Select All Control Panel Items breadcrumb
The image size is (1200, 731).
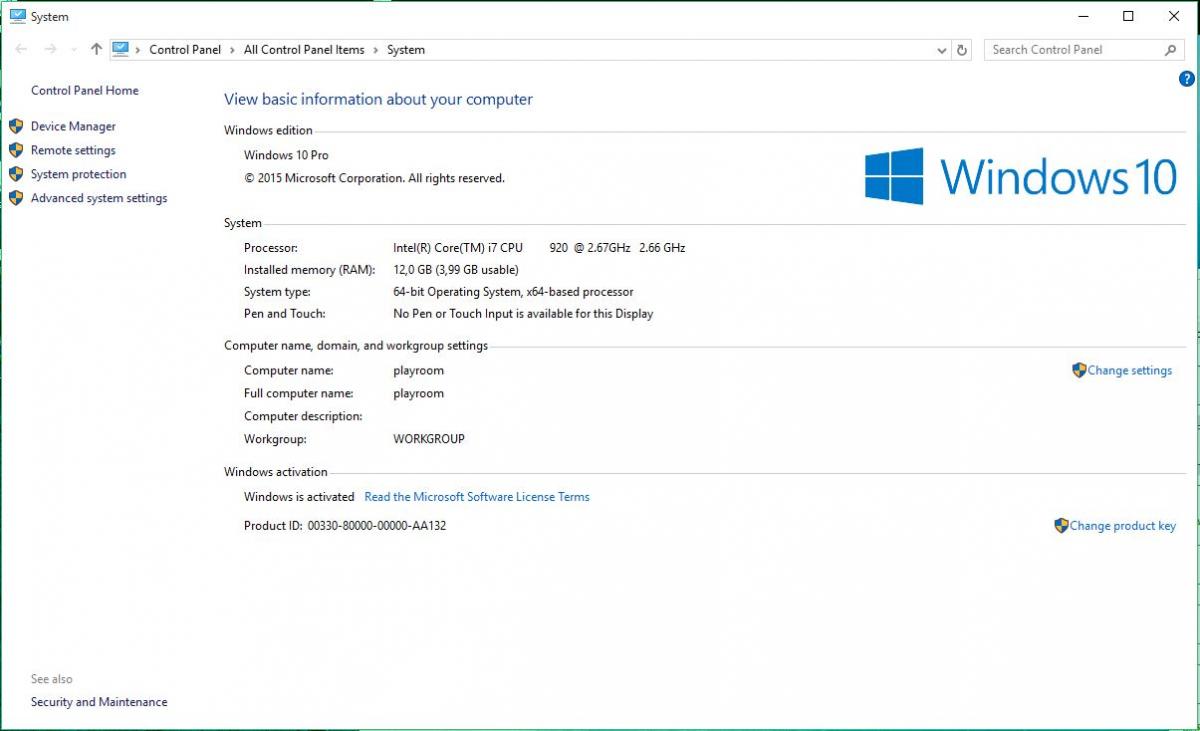coord(304,50)
